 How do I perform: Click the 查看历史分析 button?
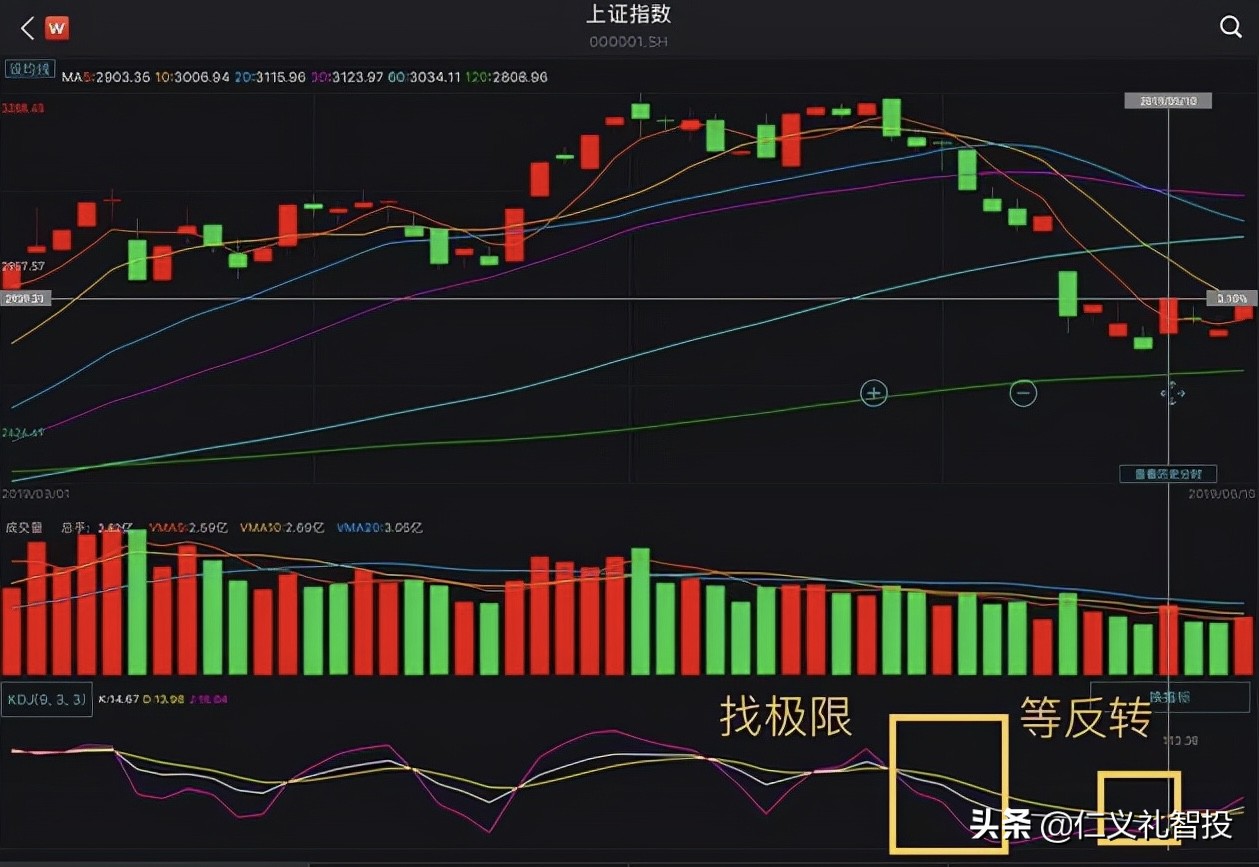click(x=1166, y=474)
